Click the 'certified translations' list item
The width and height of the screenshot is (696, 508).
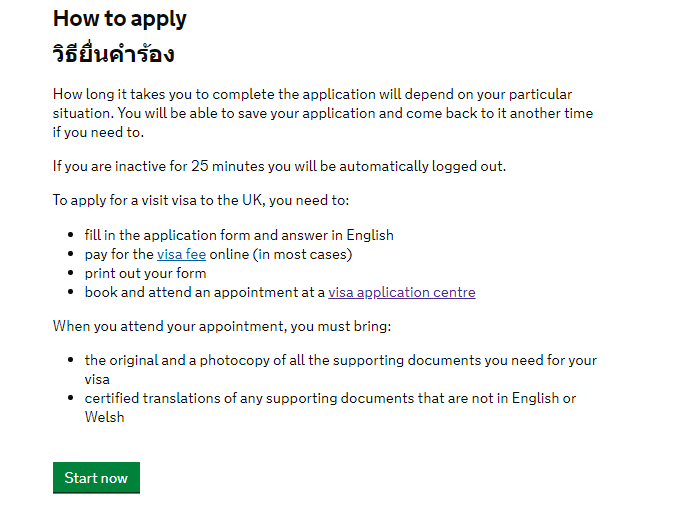[330, 398]
